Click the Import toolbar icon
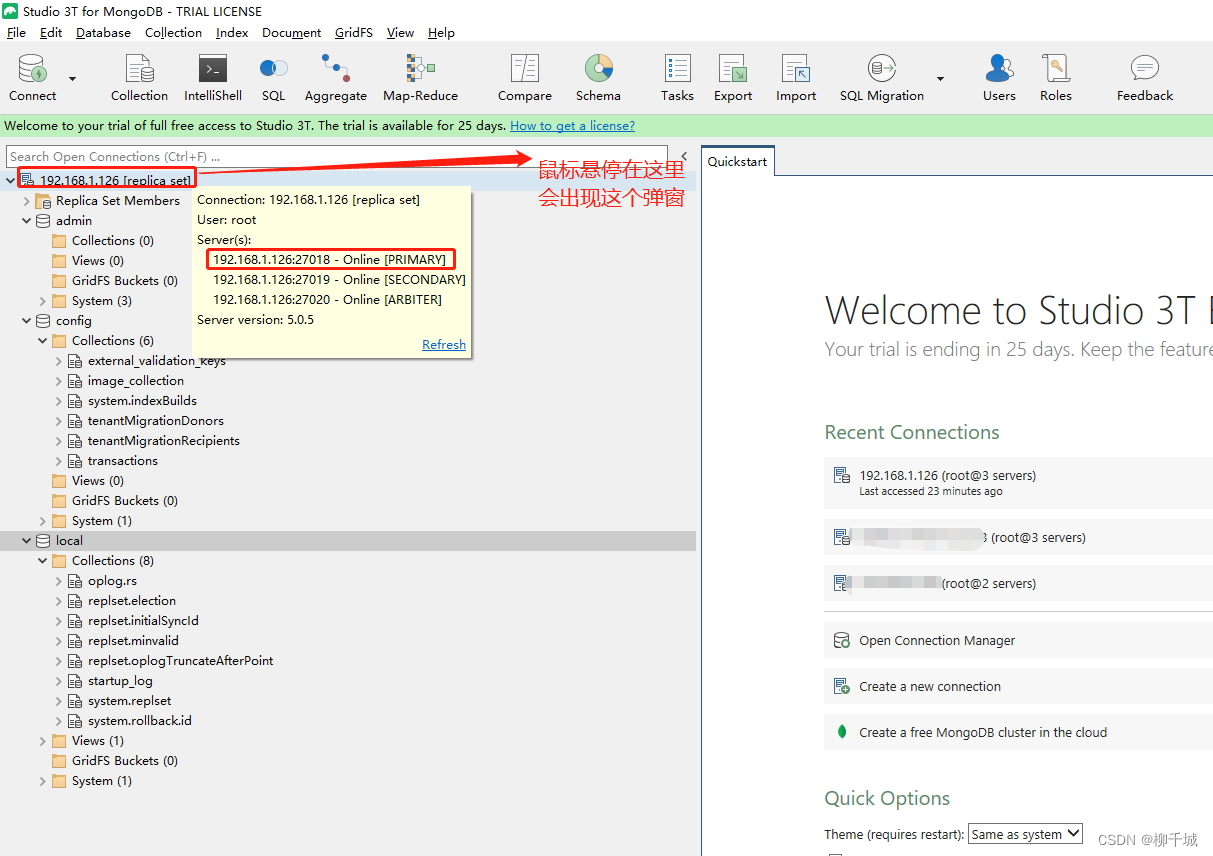This screenshot has width=1213, height=856. pos(796,78)
